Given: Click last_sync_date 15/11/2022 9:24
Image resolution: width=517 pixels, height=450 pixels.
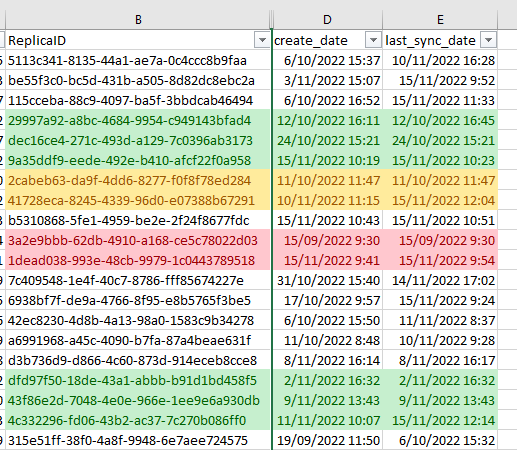Looking at the screenshot, I should [x=440, y=300].
